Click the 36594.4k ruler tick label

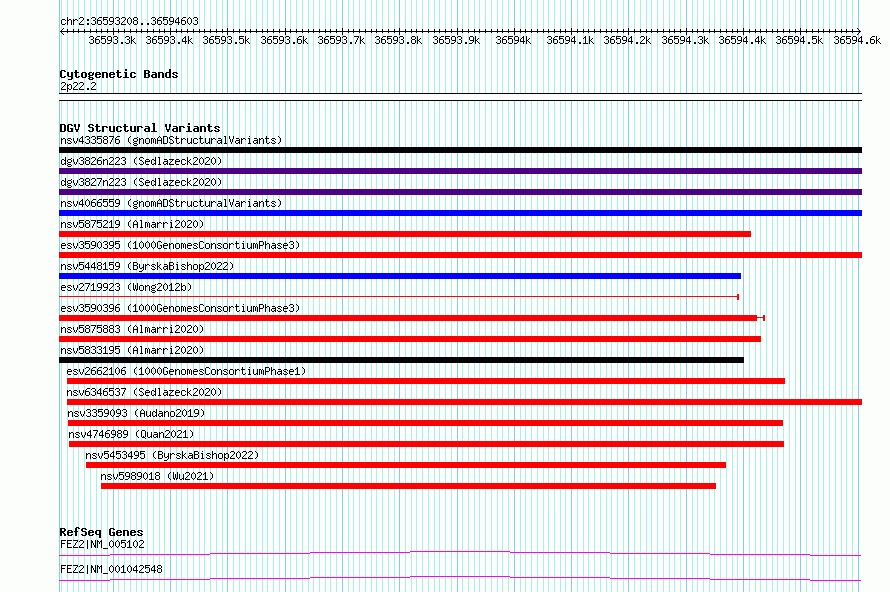coord(742,40)
